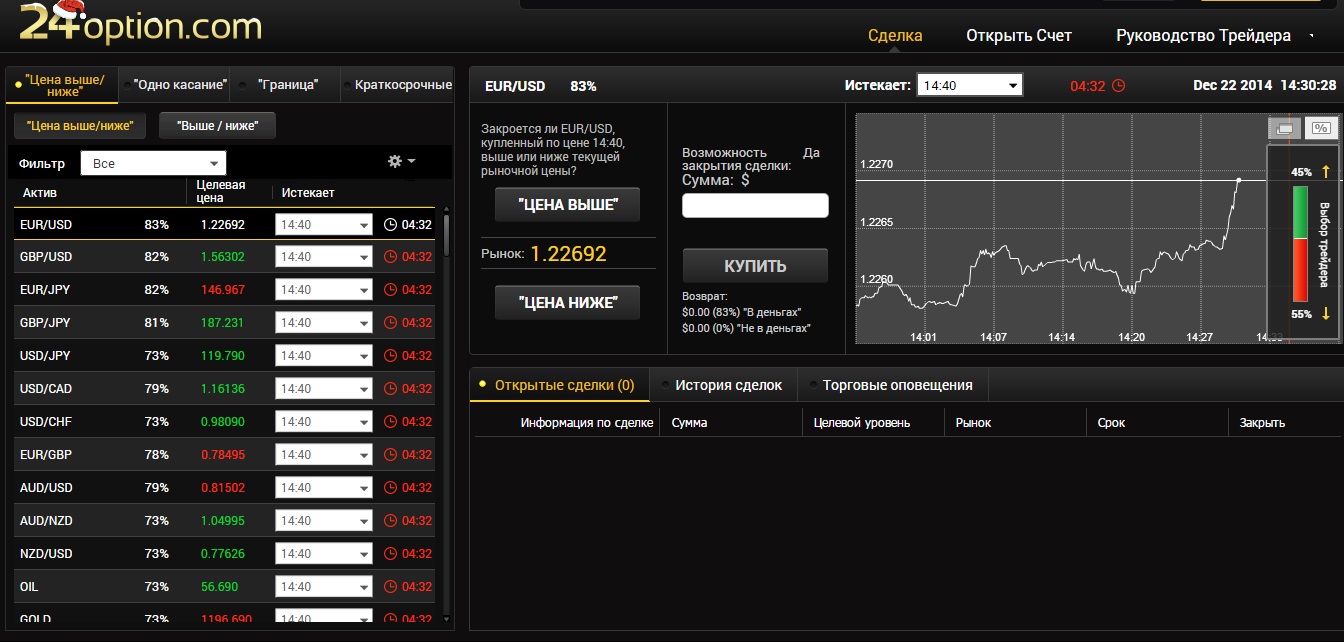Switch to "Краткосрочные" option type

click(x=402, y=85)
